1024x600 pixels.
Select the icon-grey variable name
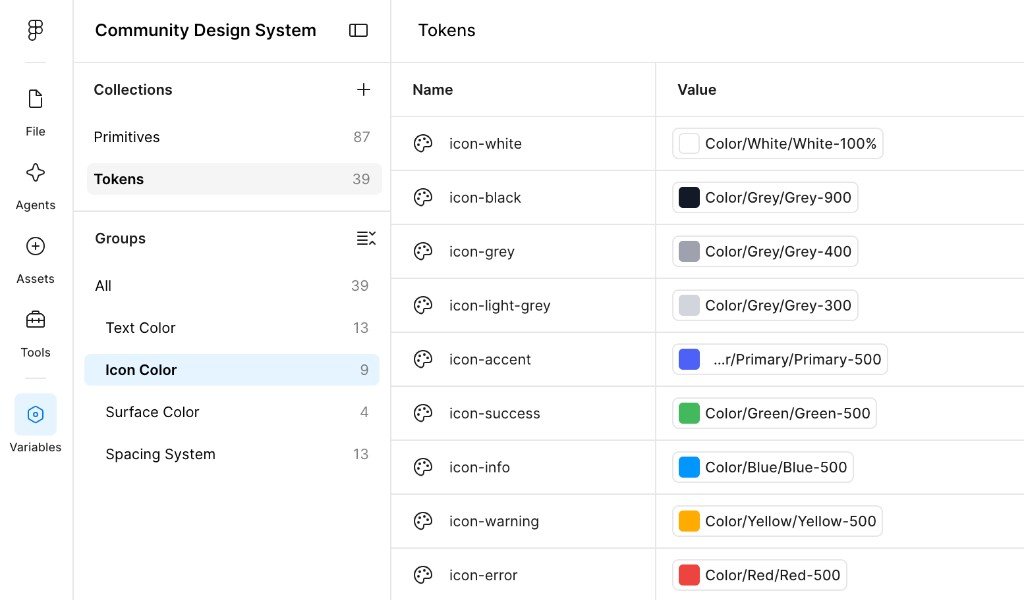tap(482, 251)
